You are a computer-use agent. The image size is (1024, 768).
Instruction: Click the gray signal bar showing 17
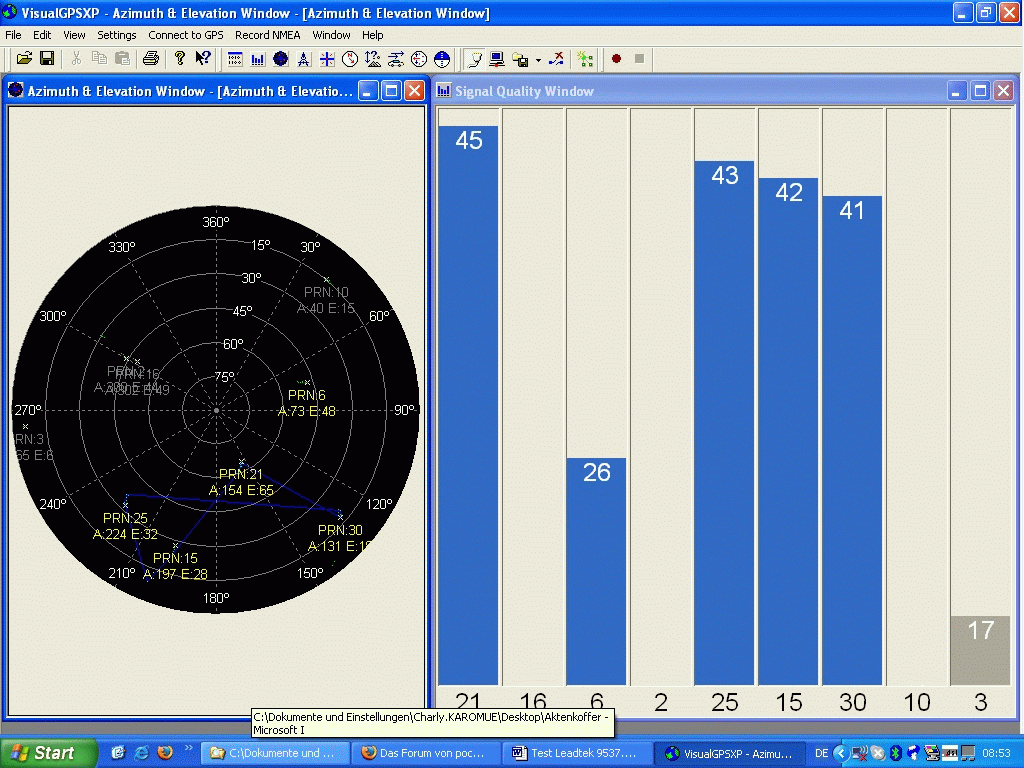pos(980,650)
